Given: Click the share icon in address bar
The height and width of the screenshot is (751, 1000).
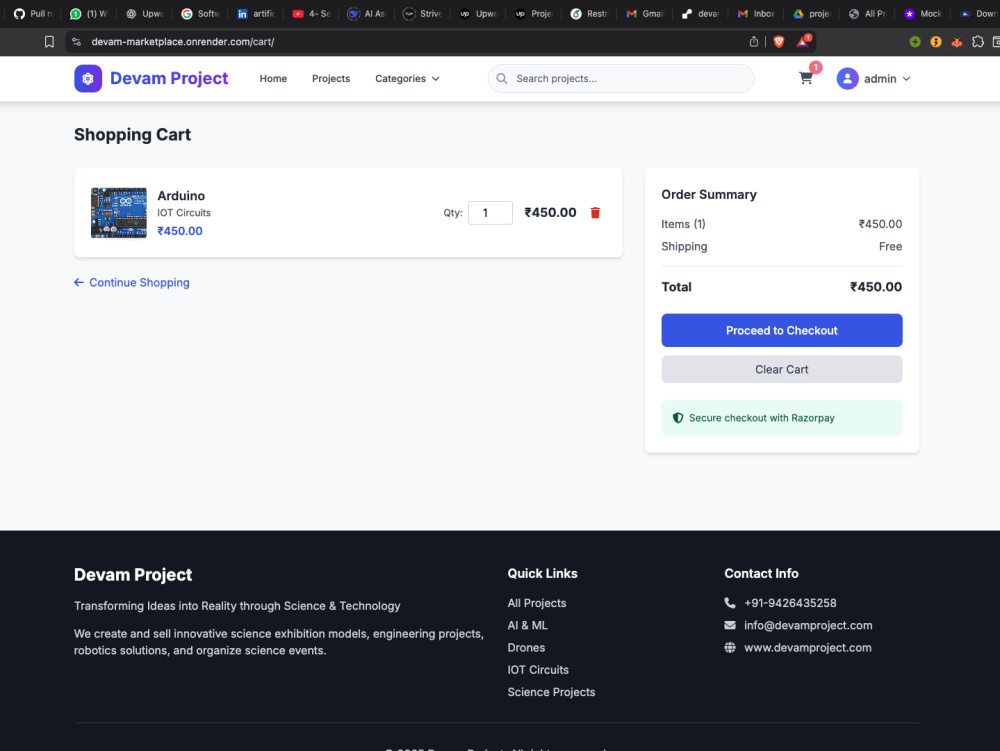Looking at the screenshot, I should (x=754, y=41).
